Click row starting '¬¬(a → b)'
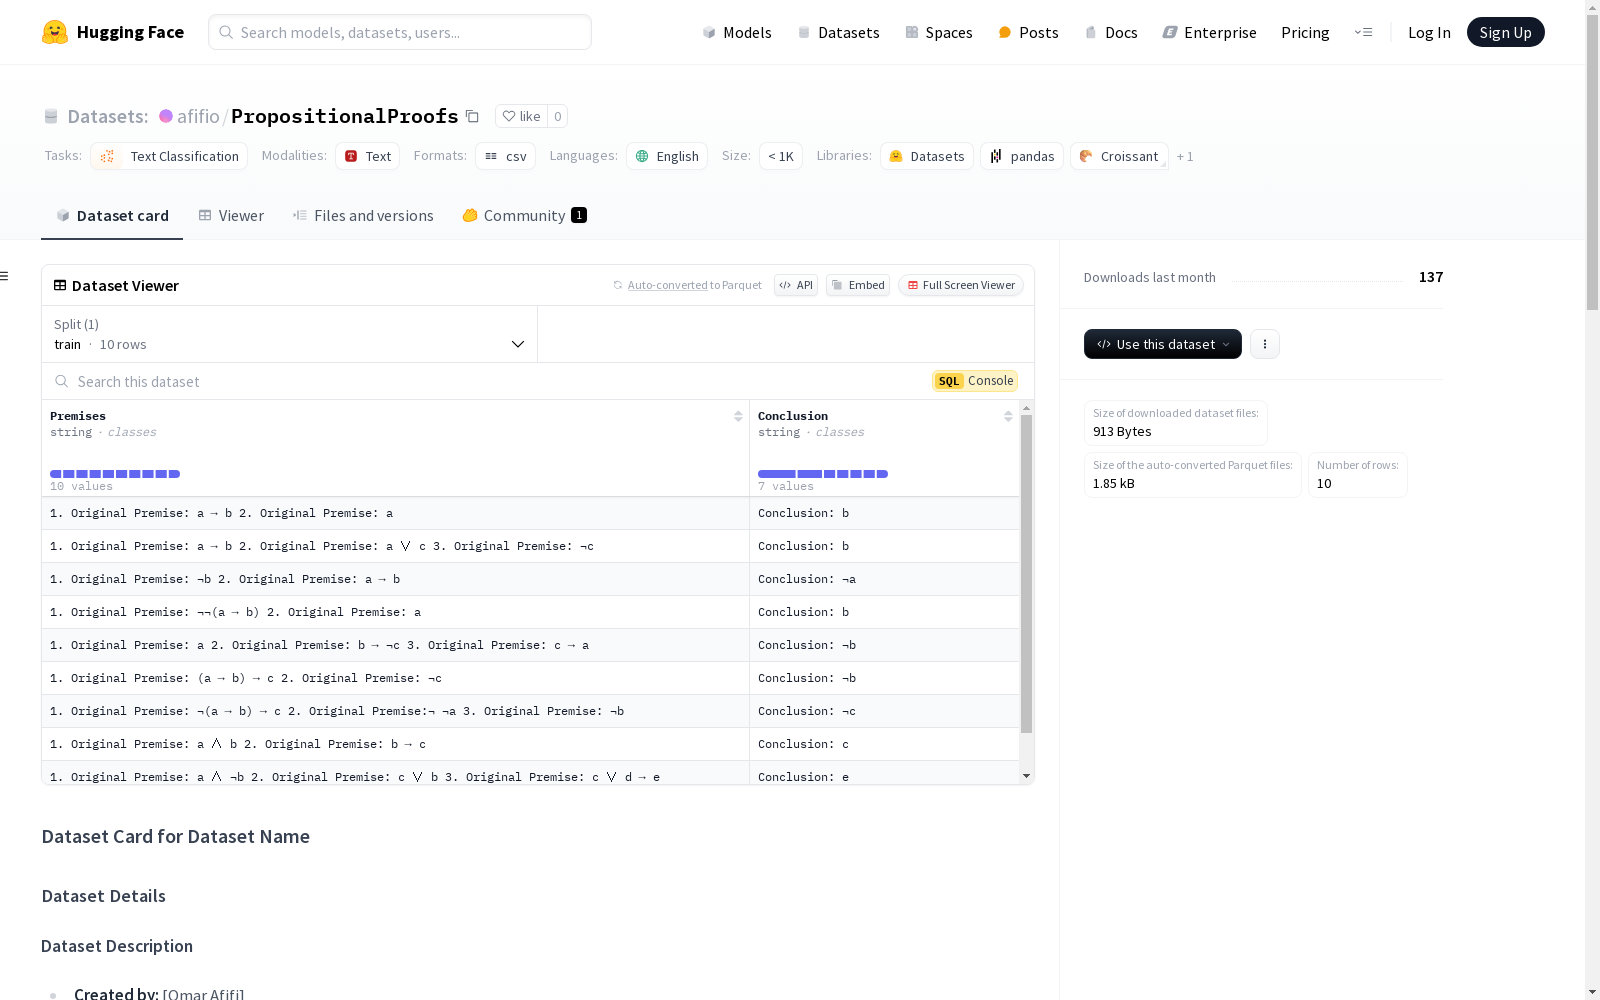 pyautogui.click(x=530, y=612)
